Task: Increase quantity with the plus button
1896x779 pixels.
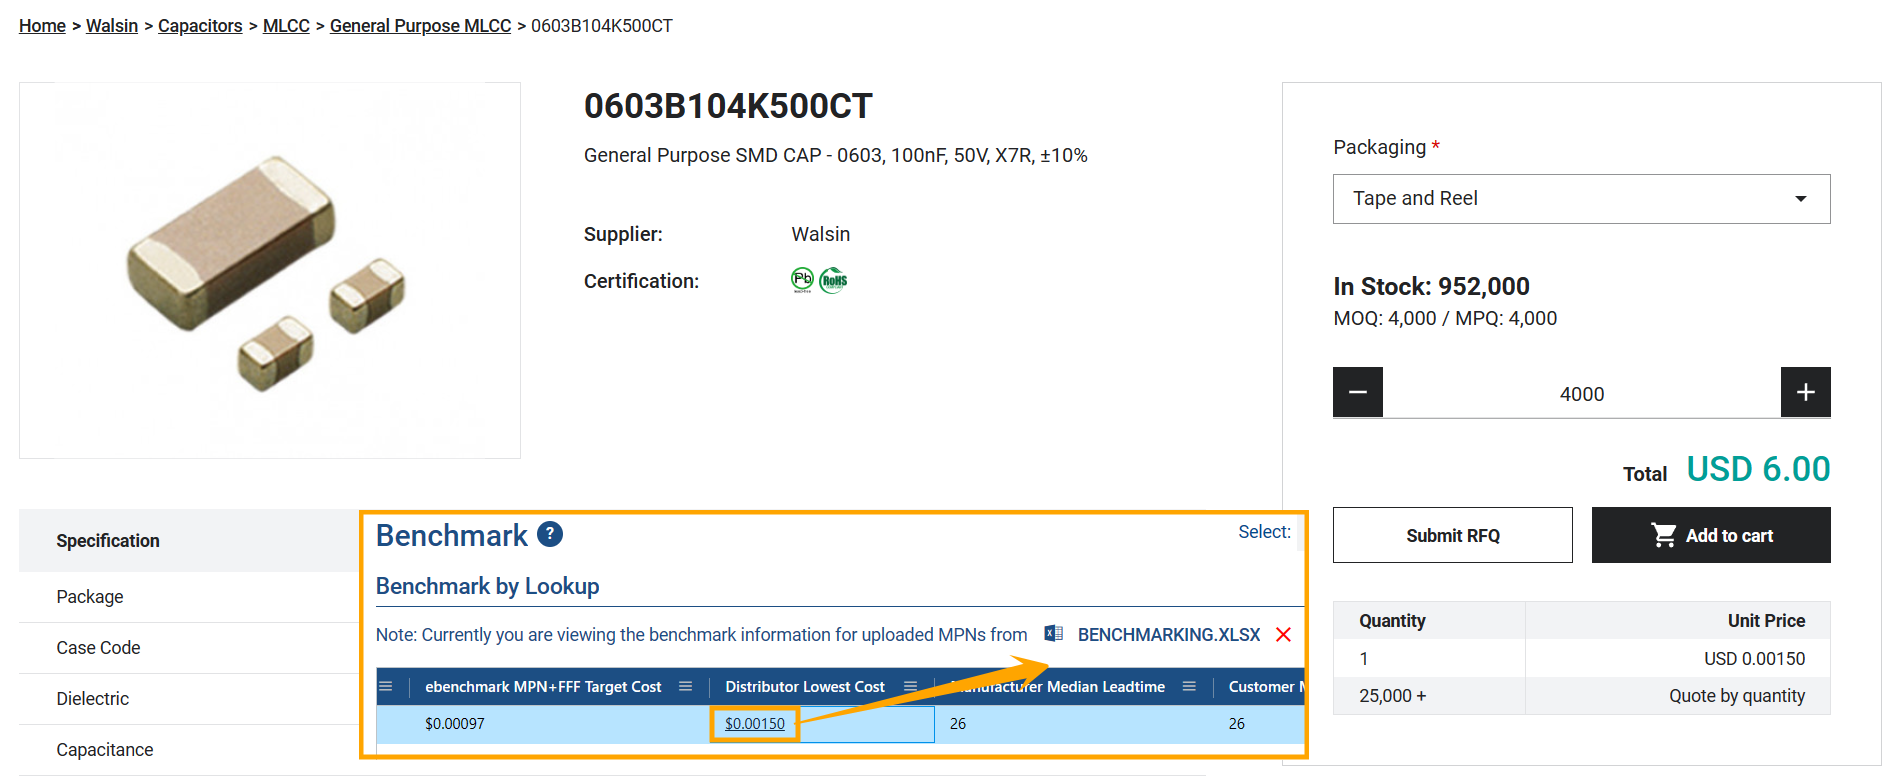Action: click(1805, 392)
